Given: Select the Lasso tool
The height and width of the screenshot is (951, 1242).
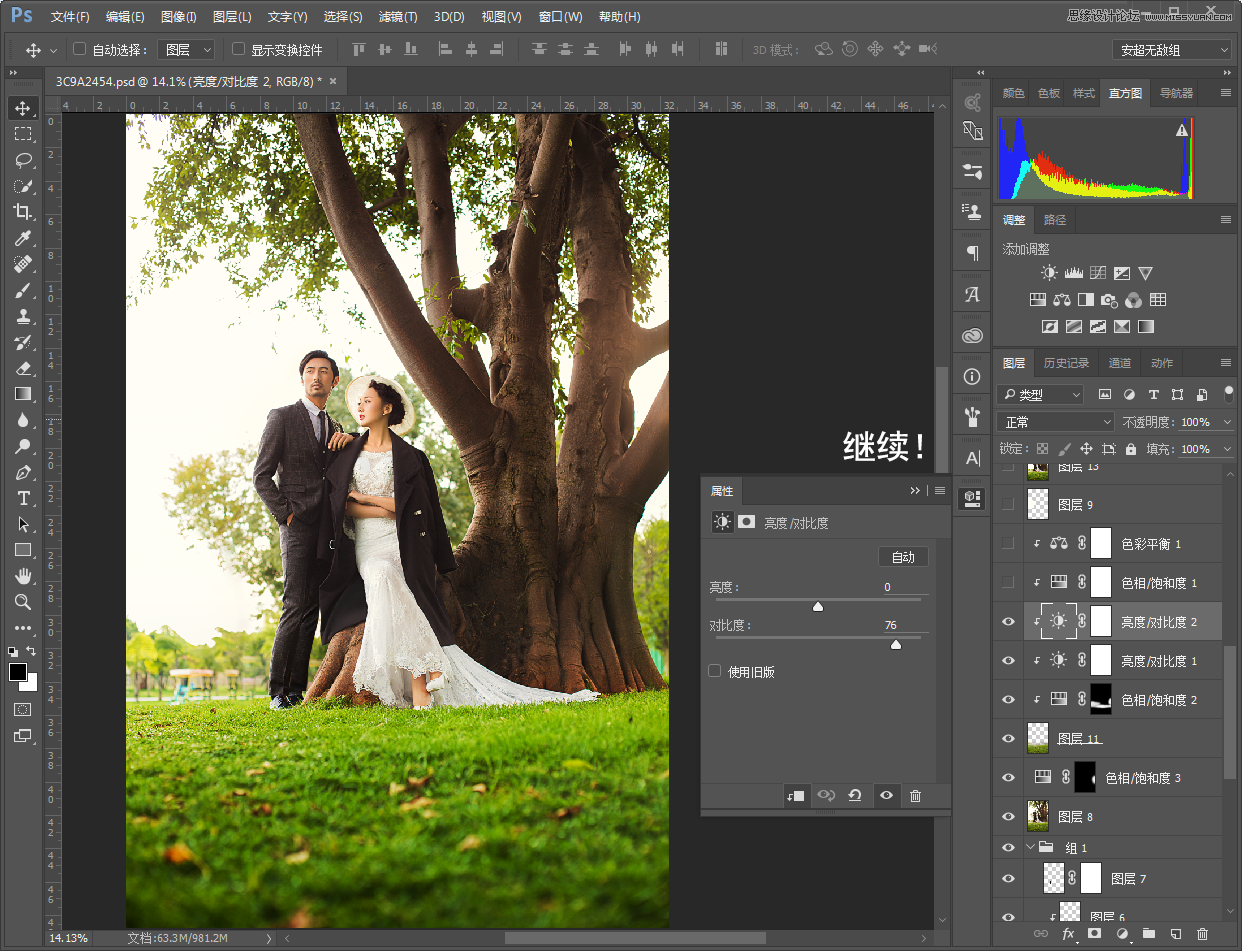Looking at the screenshot, I should click(22, 160).
